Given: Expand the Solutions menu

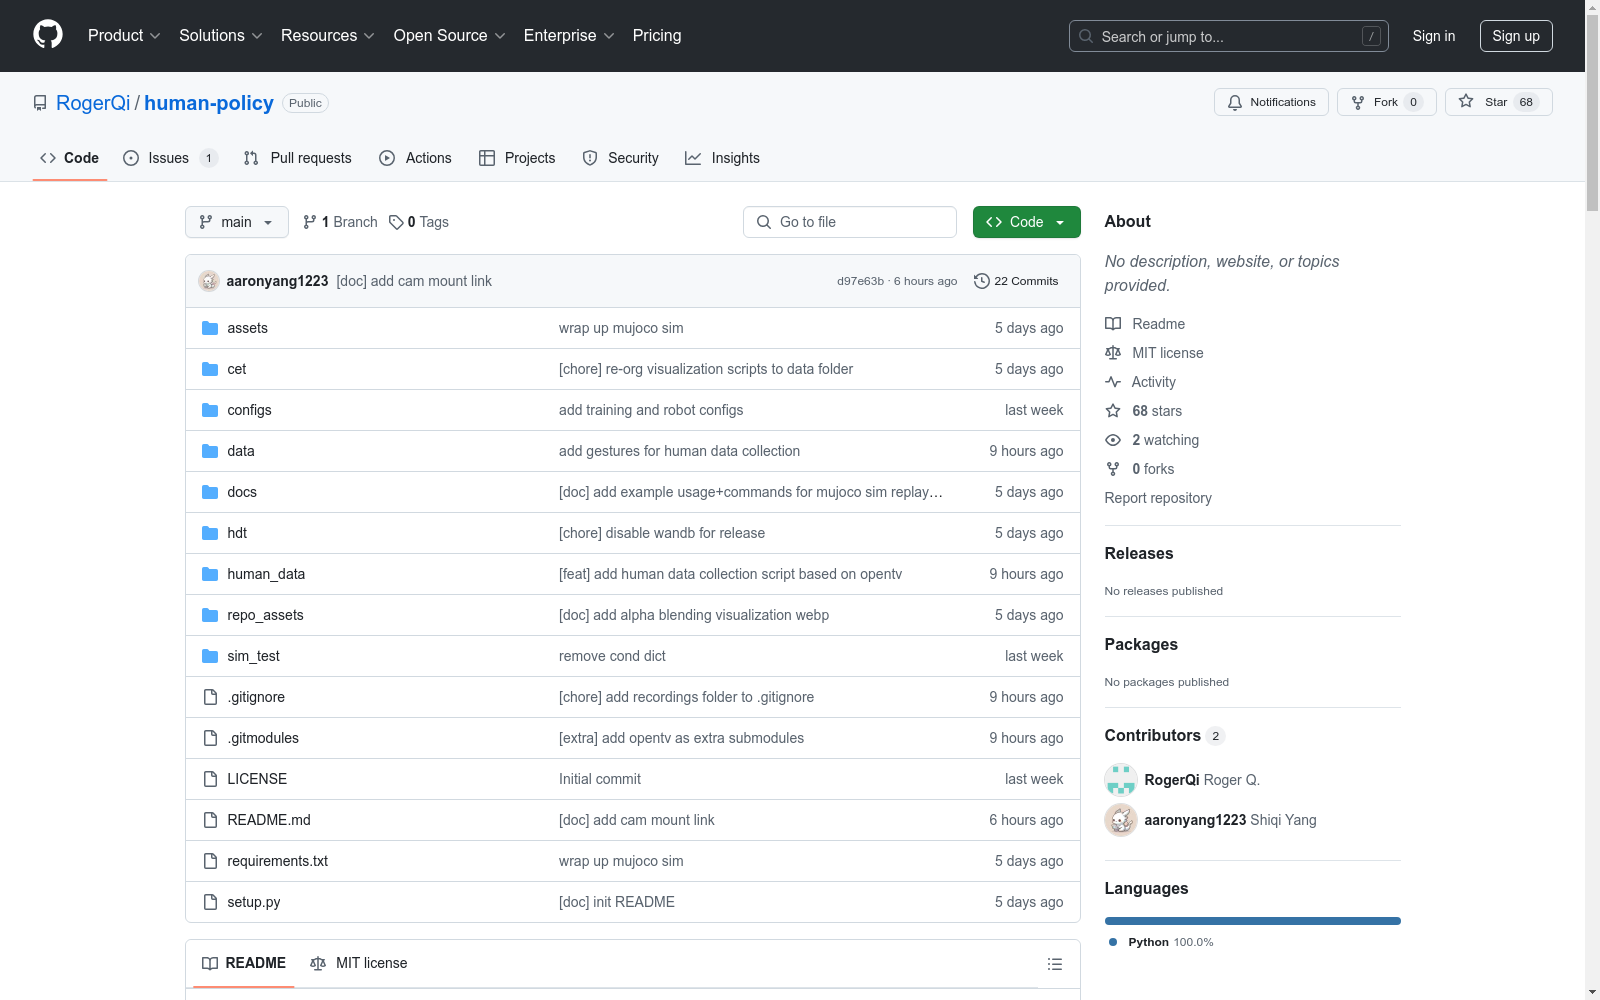Looking at the screenshot, I should click(x=221, y=35).
